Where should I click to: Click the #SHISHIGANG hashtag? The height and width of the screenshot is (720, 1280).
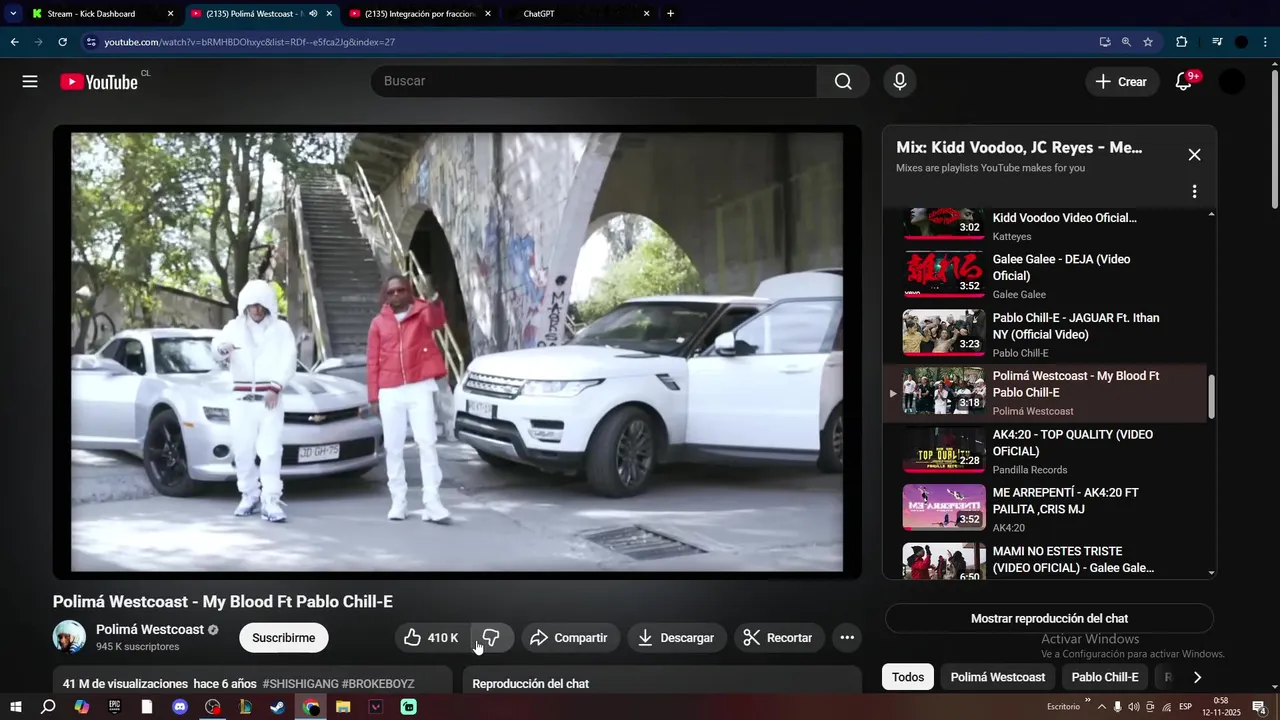point(300,684)
